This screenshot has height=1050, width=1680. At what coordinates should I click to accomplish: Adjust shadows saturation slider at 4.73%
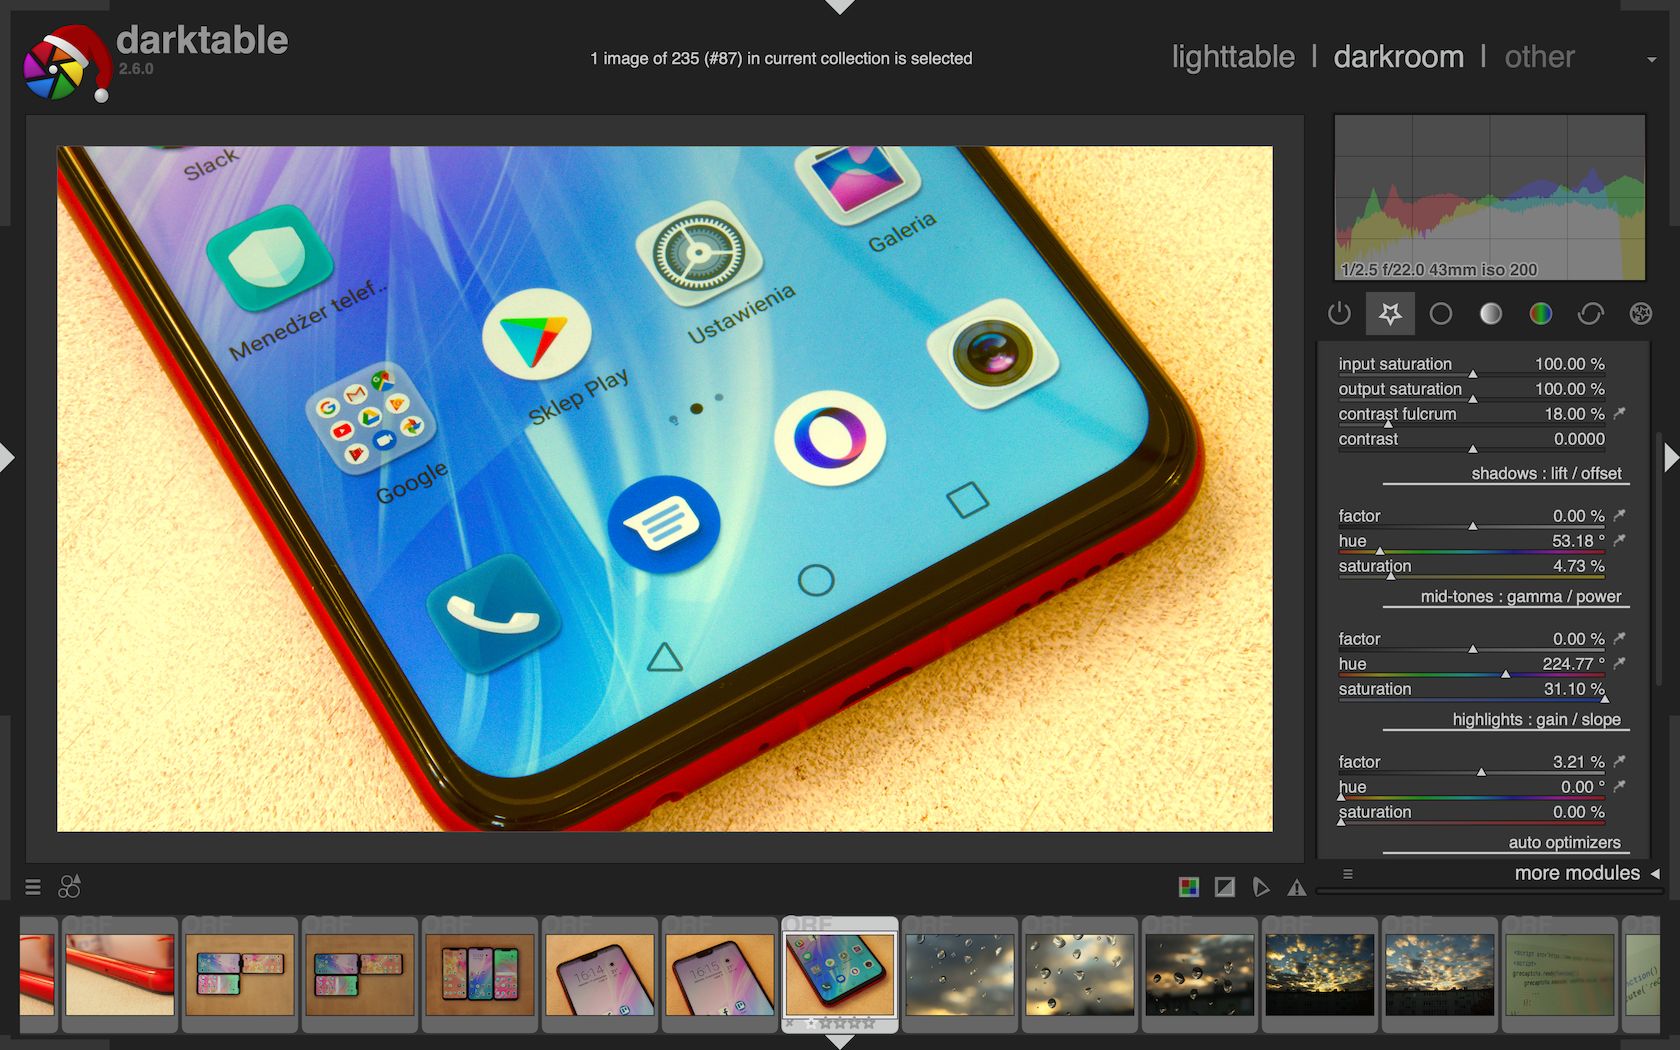(x=1472, y=567)
